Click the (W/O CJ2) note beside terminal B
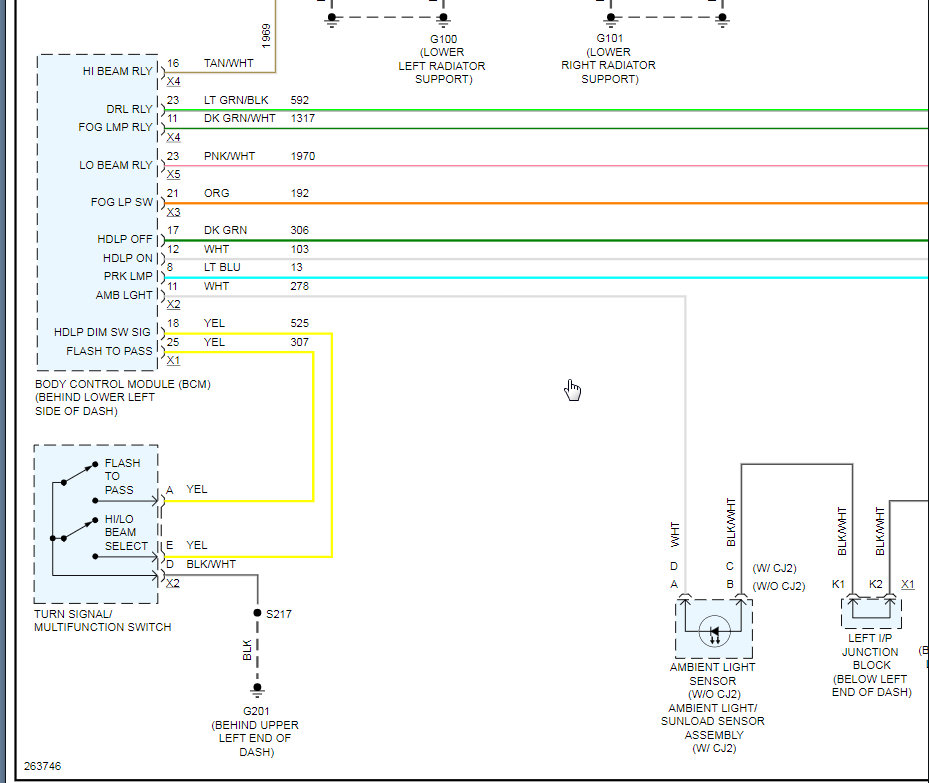The height and width of the screenshot is (783, 929). (779, 586)
